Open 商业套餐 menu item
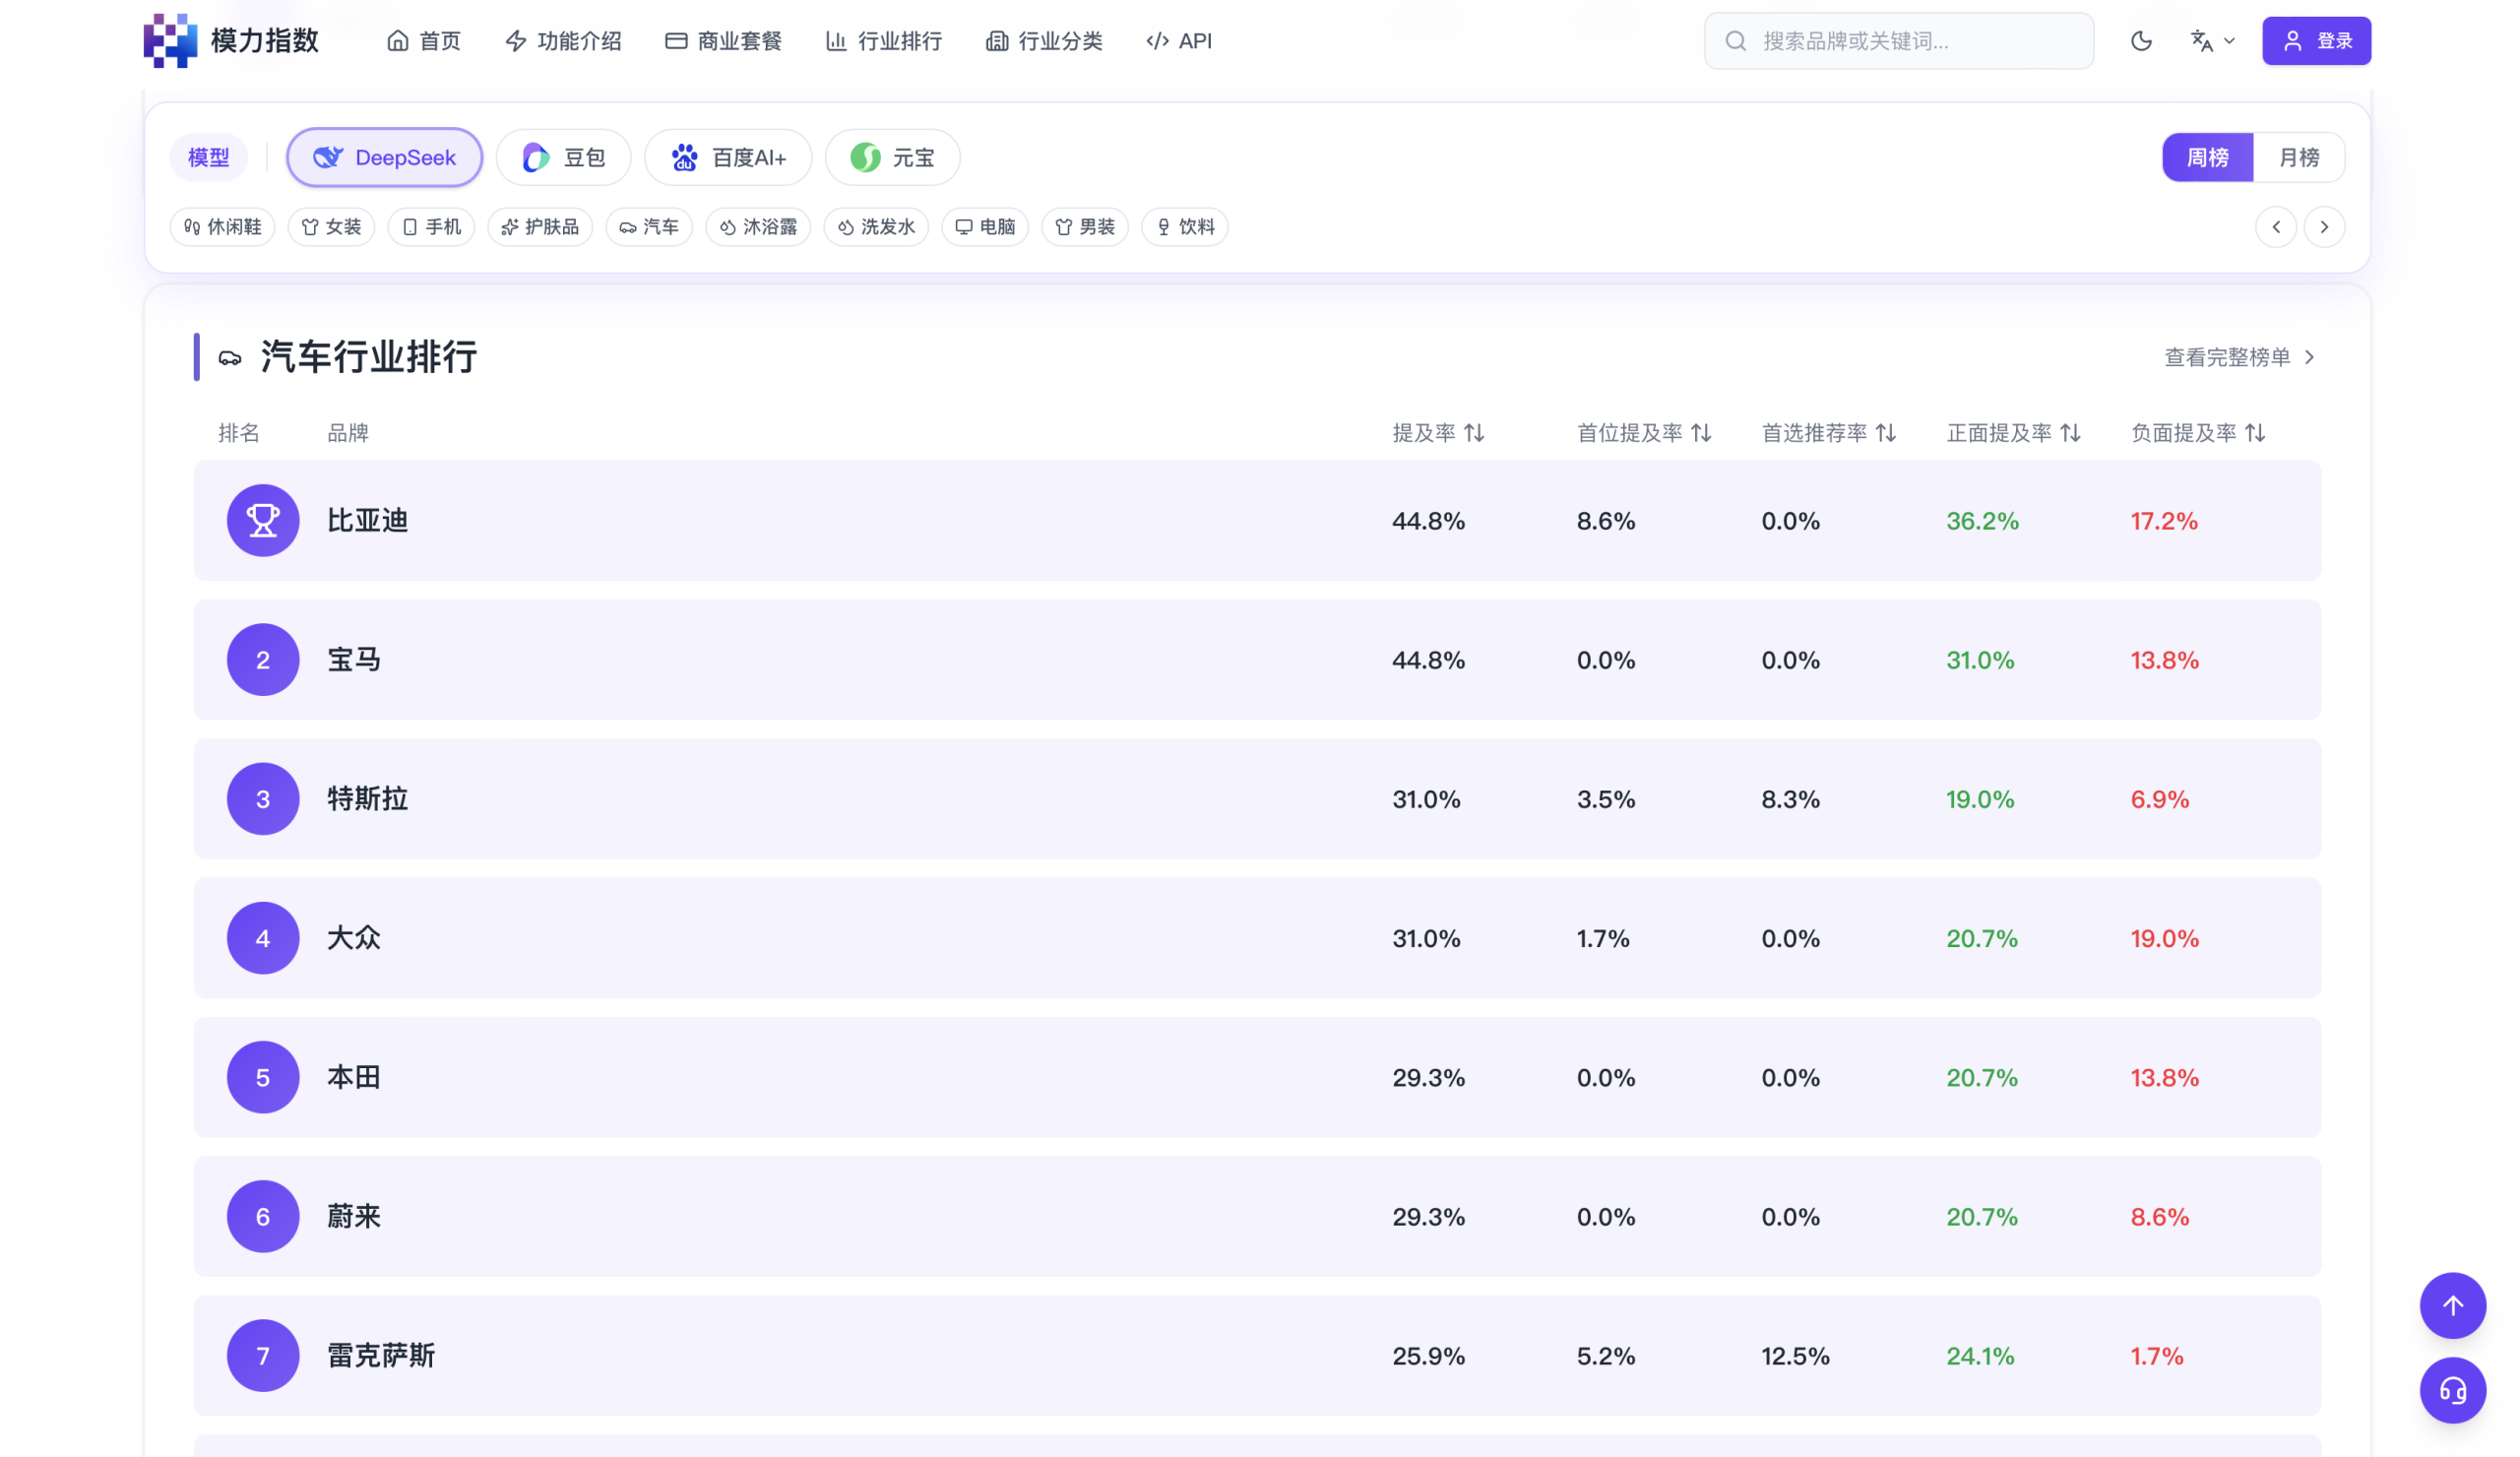This screenshot has height=1457, width=2520. click(723, 41)
